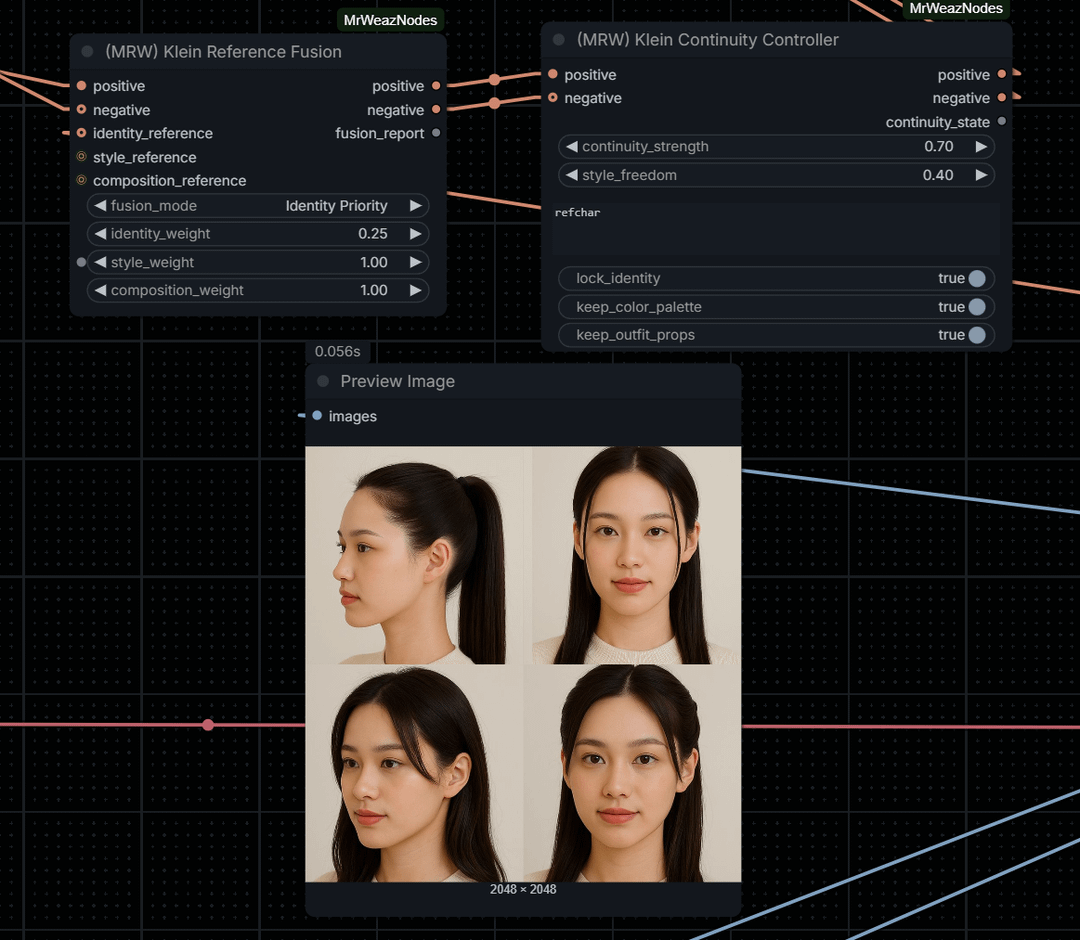Click the identity_reference input socket
The width and height of the screenshot is (1080, 940).
click(81, 133)
